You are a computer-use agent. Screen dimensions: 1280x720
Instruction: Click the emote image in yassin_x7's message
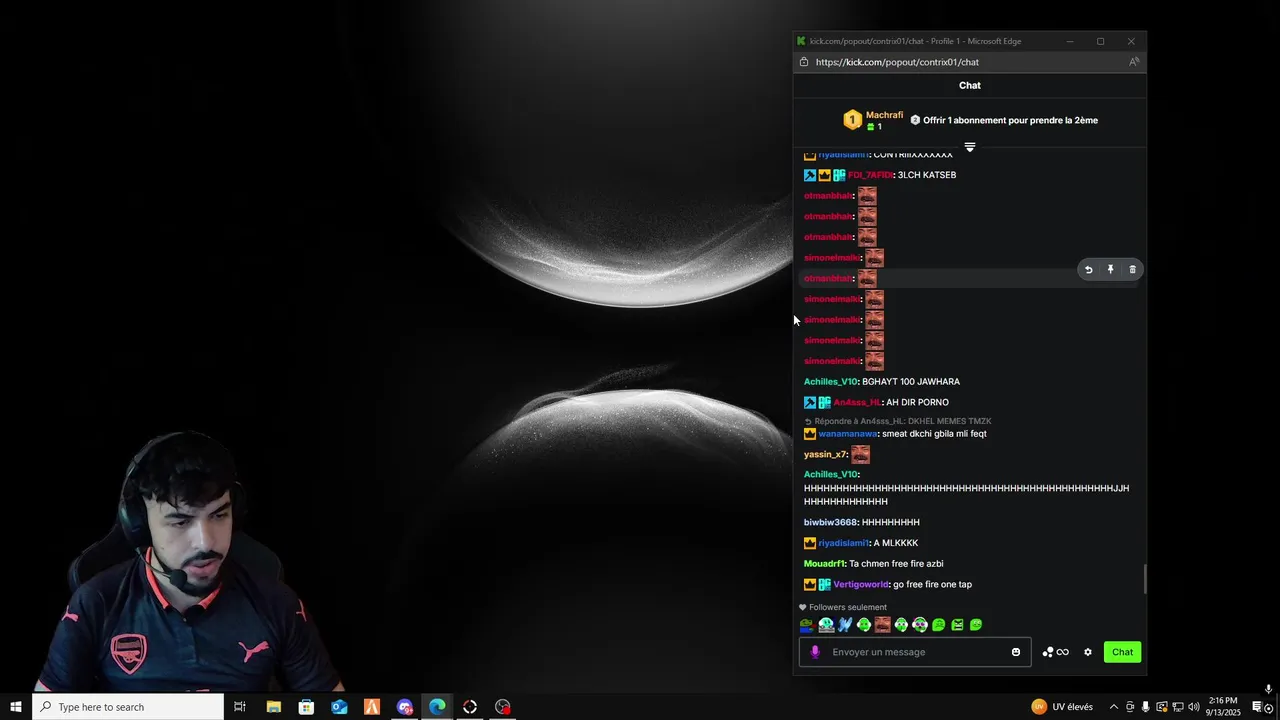(860, 455)
